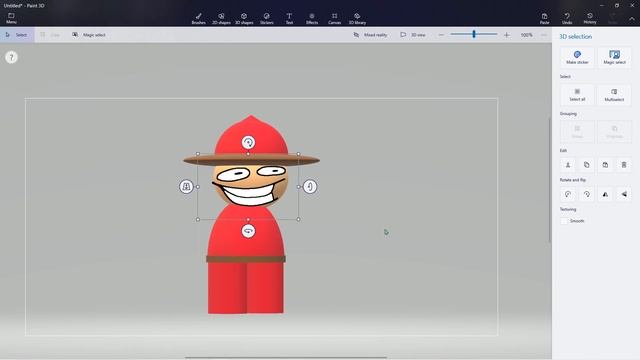
Task: Choose the Select tool in toolbar
Action: [17, 35]
